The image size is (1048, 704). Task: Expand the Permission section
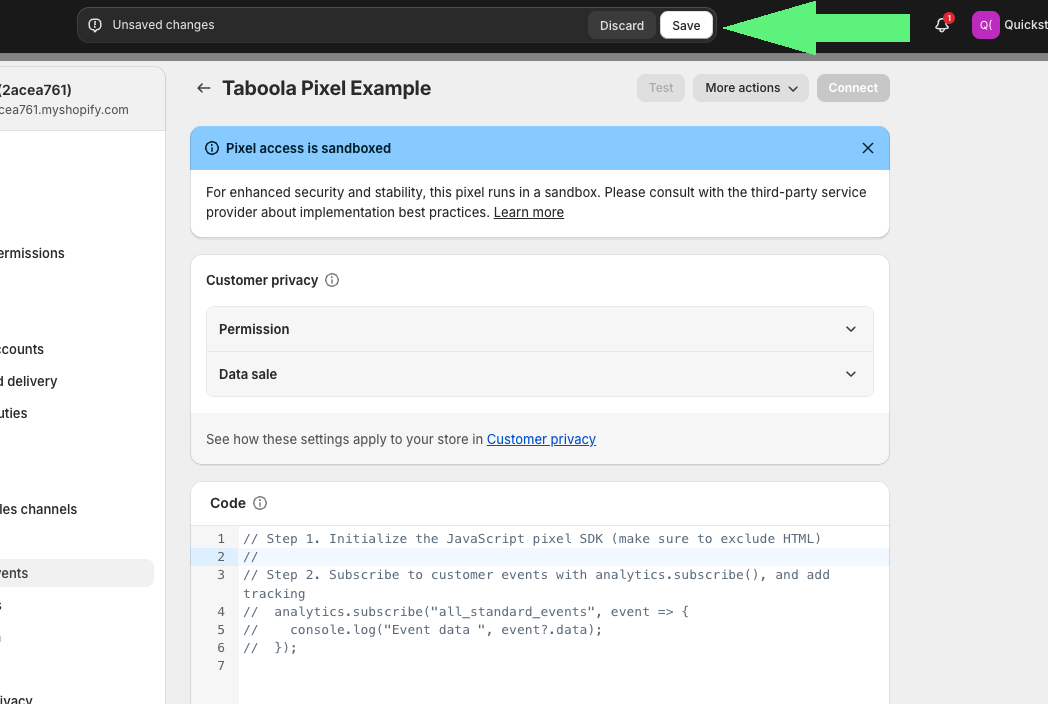539,329
